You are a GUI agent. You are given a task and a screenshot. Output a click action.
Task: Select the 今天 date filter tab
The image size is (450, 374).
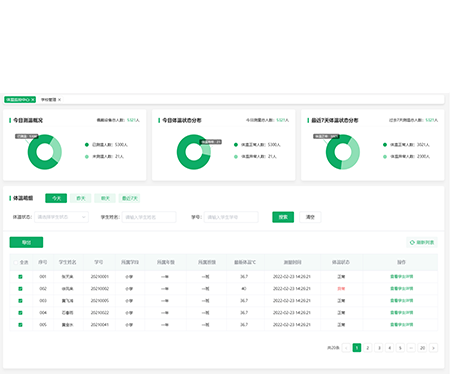tap(56, 198)
